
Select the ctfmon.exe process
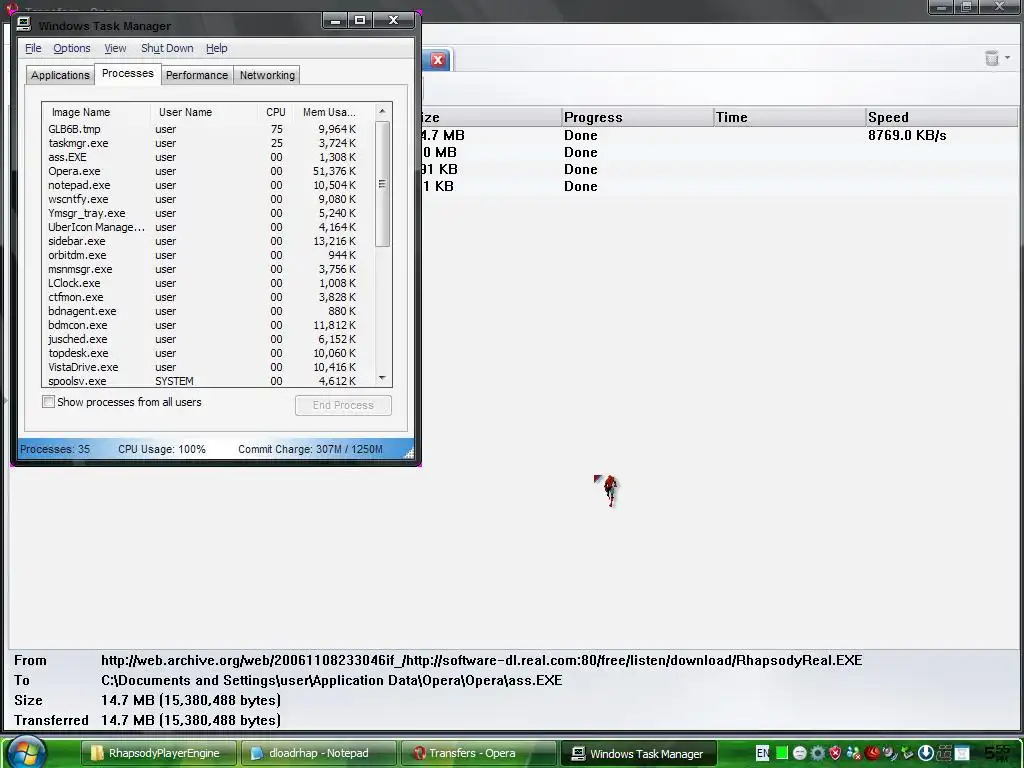point(208,298)
